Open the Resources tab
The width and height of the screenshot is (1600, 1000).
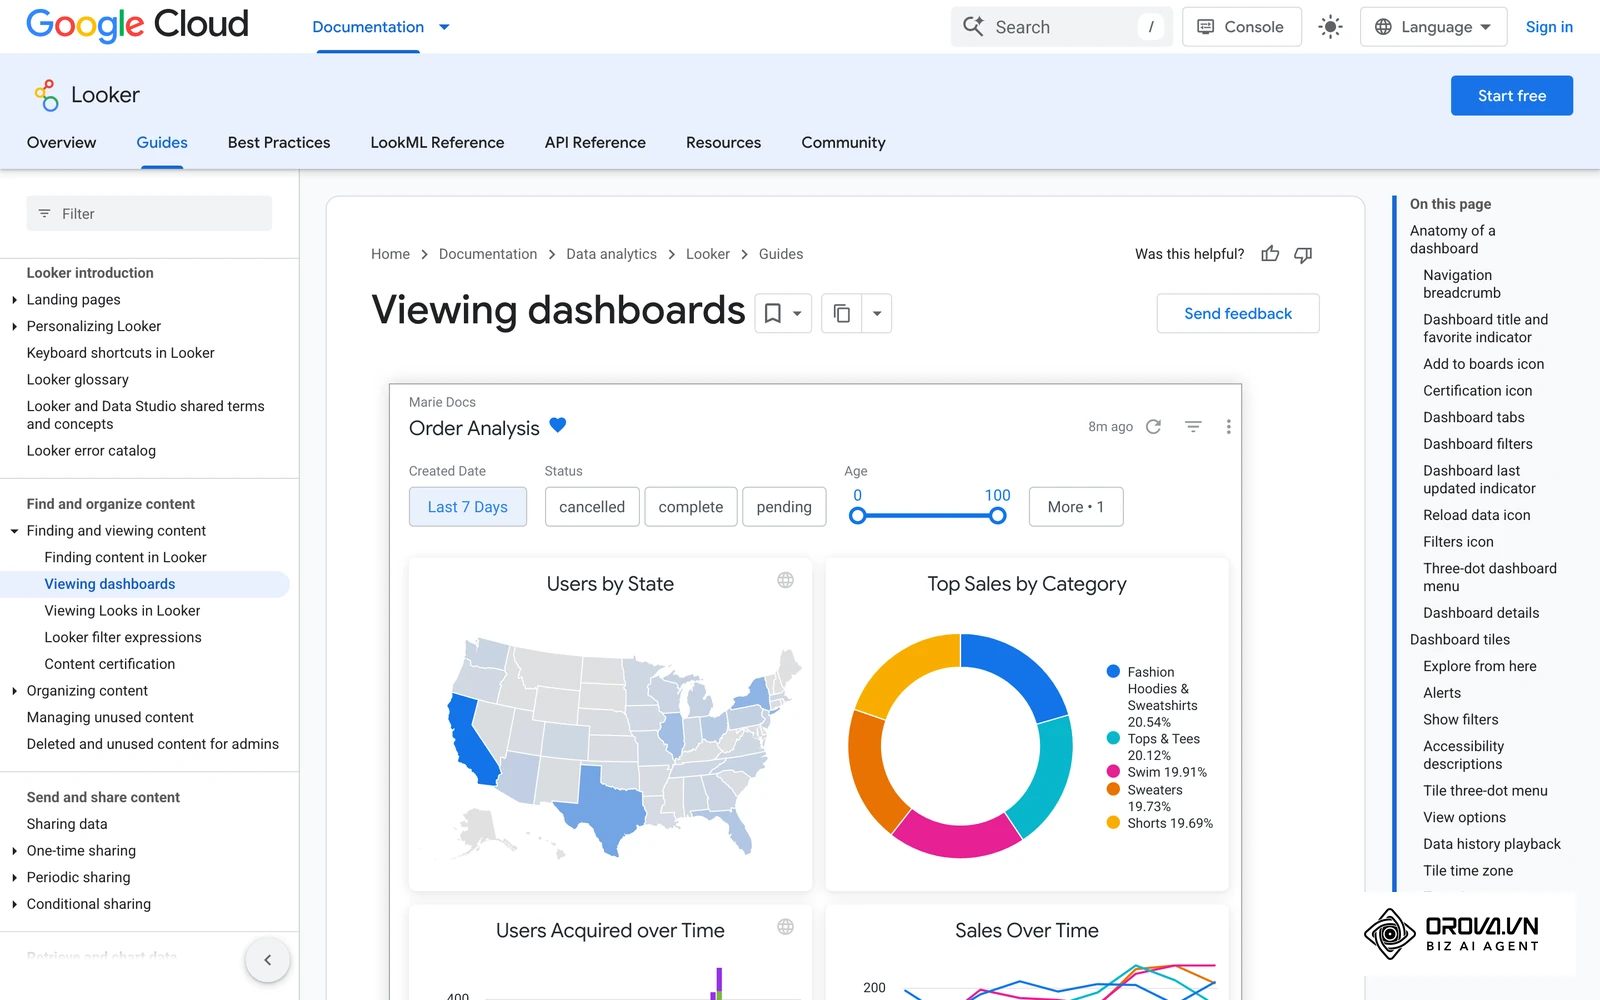point(723,143)
